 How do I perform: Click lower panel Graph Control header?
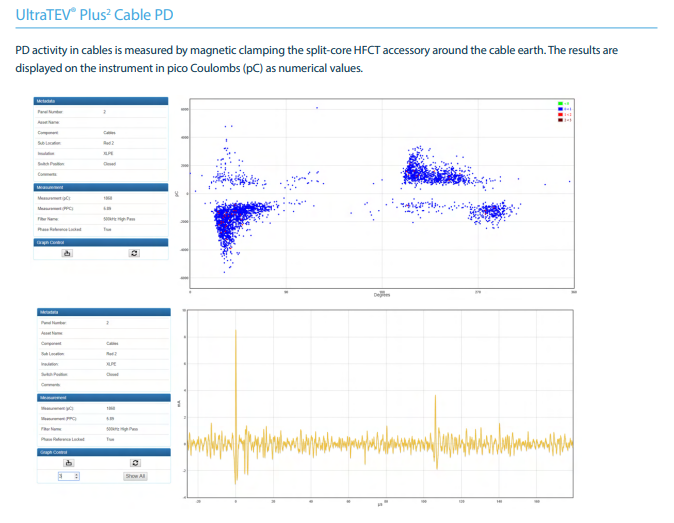pyautogui.click(x=104, y=452)
